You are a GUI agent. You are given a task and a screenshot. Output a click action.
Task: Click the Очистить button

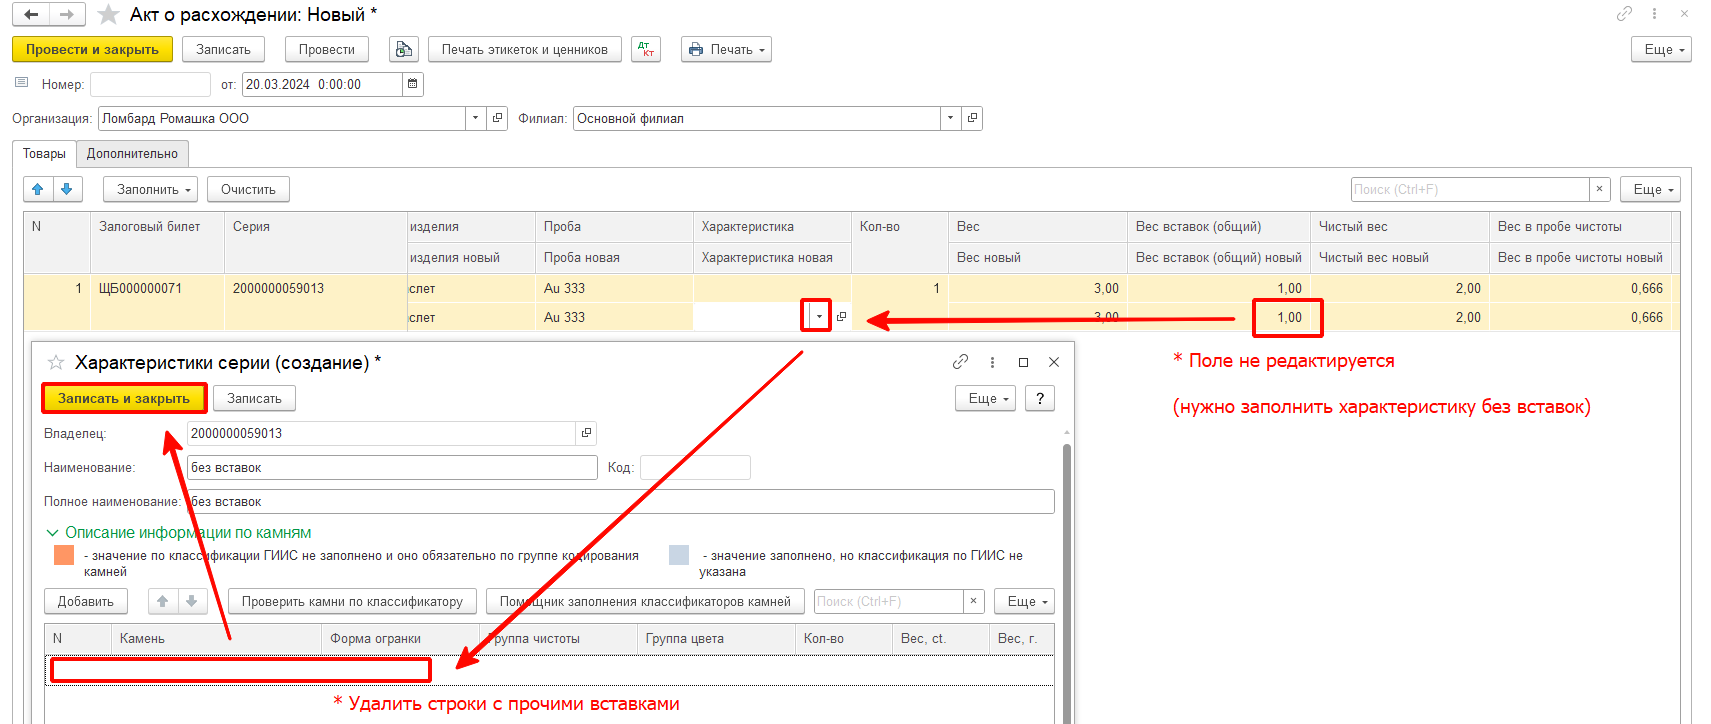[248, 189]
